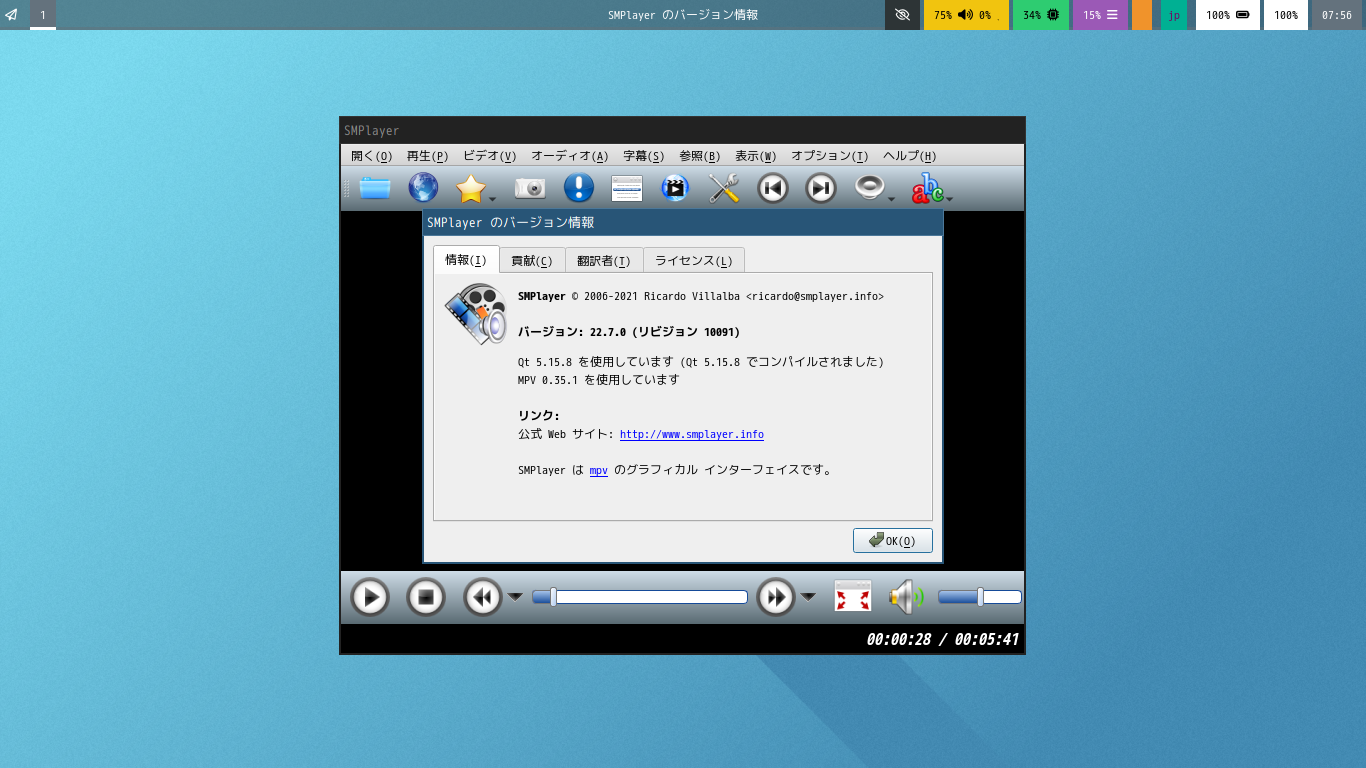Select workspace 1 in top bar

[43, 15]
